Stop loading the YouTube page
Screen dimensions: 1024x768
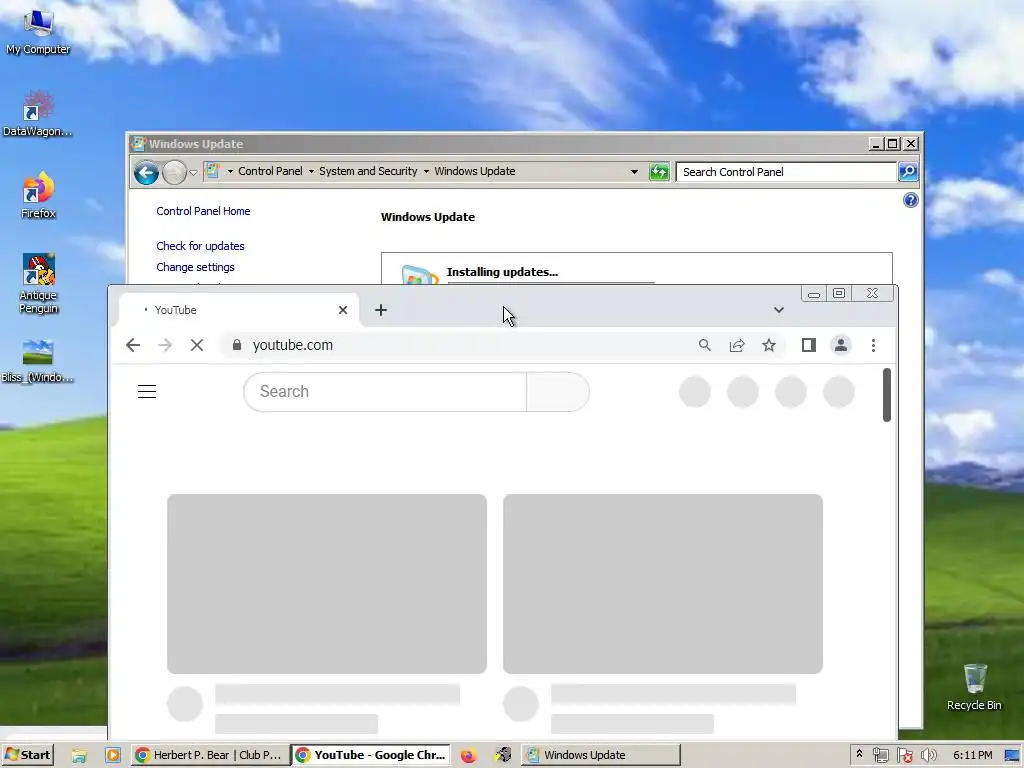point(197,345)
